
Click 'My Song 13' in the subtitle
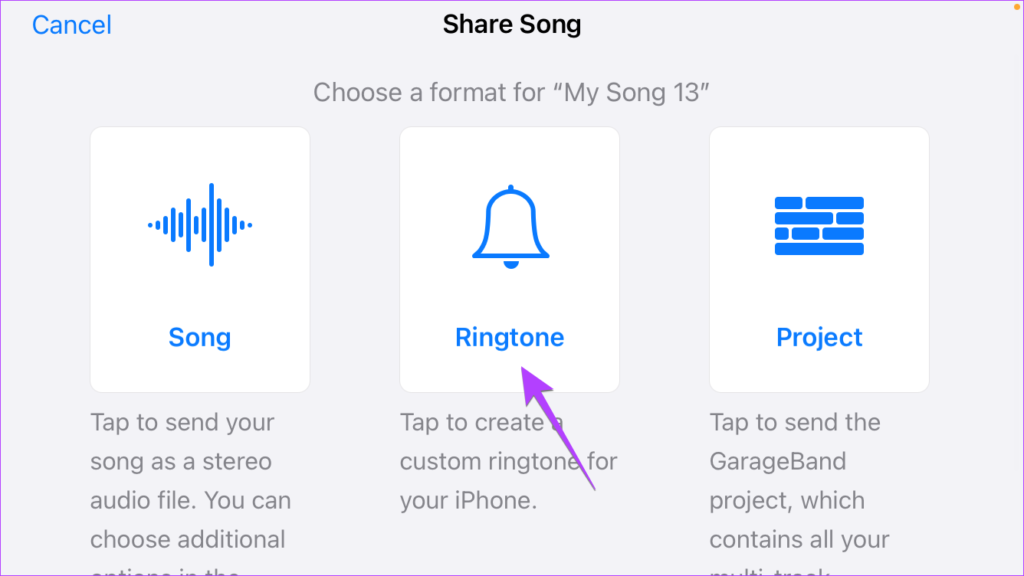tap(631, 92)
